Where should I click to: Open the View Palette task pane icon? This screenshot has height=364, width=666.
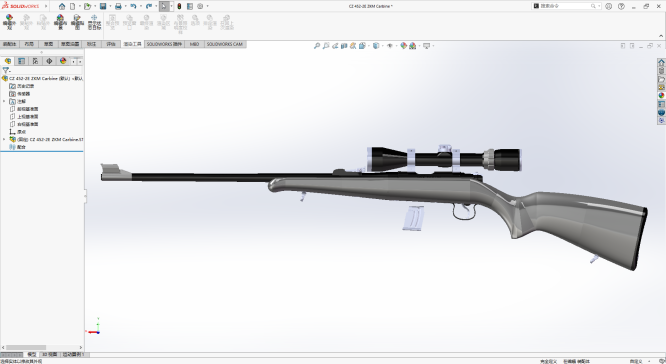pyautogui.click(x=661, y=87)
